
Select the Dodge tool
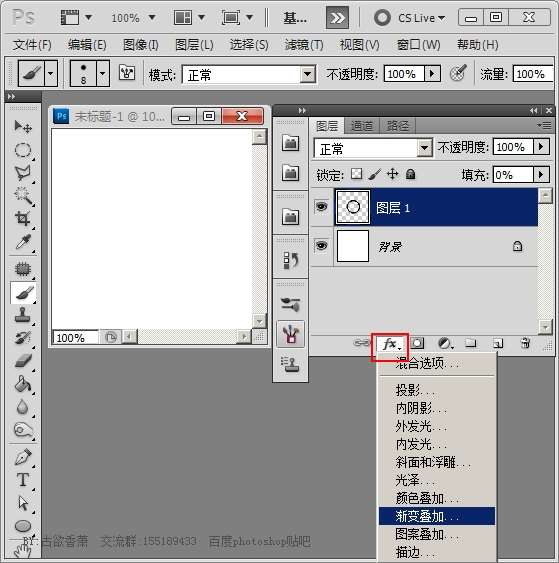point(23,430)
